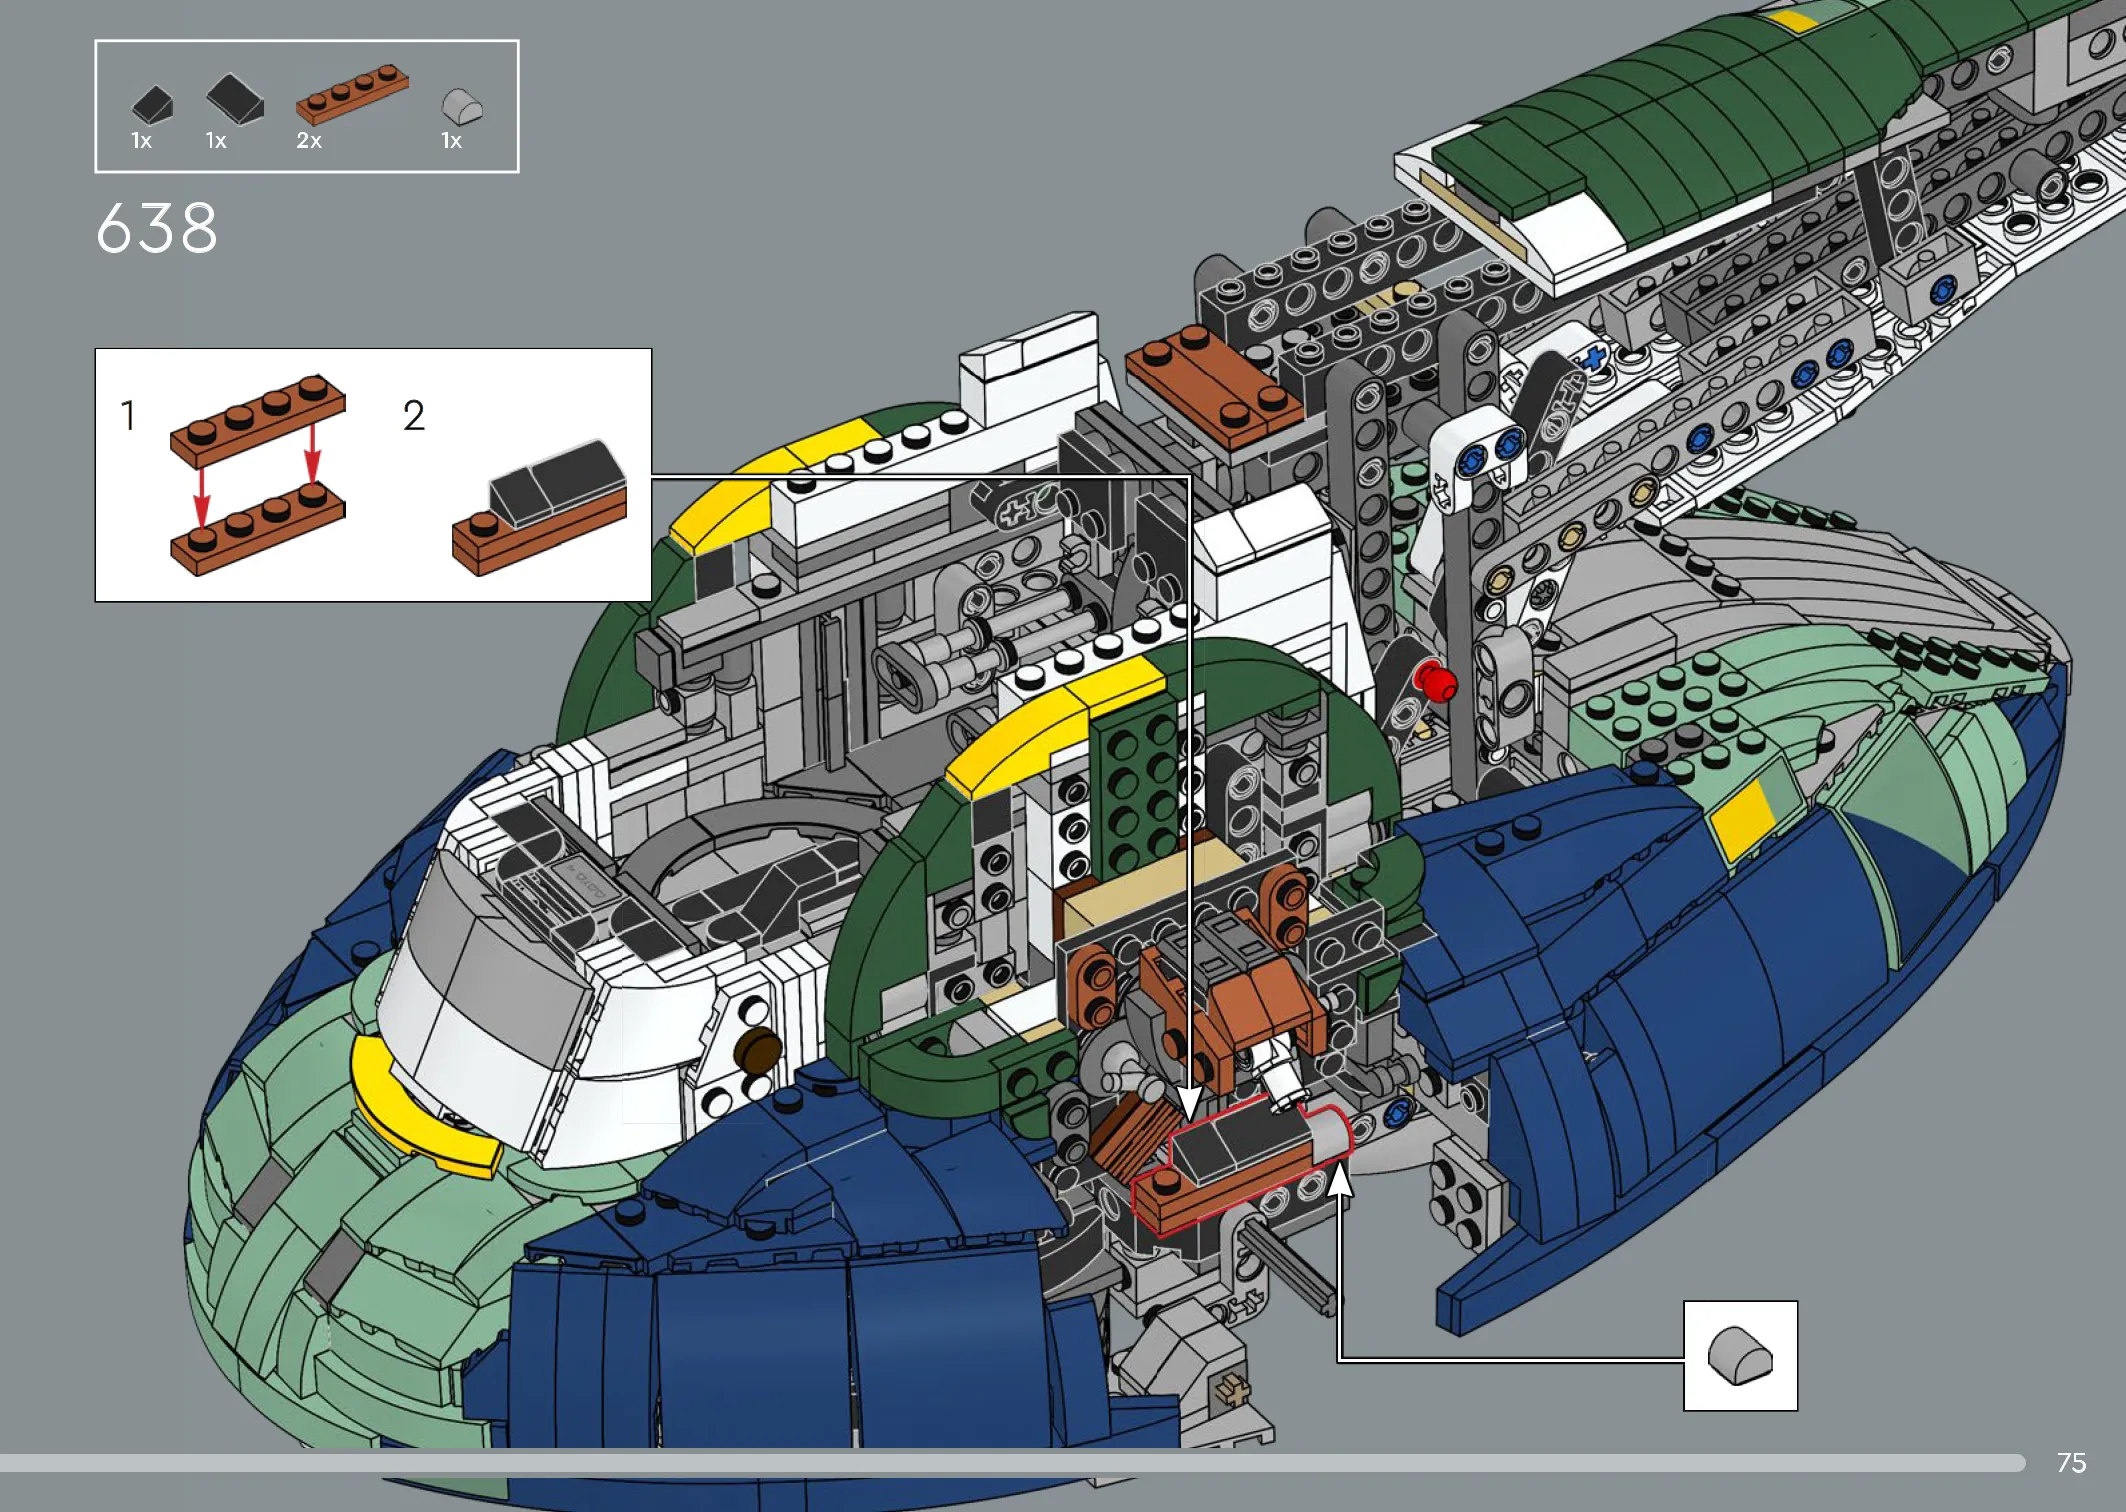Click the sub-step number 2 label
Screen dimensions: 2126x1512
(414, 416)
